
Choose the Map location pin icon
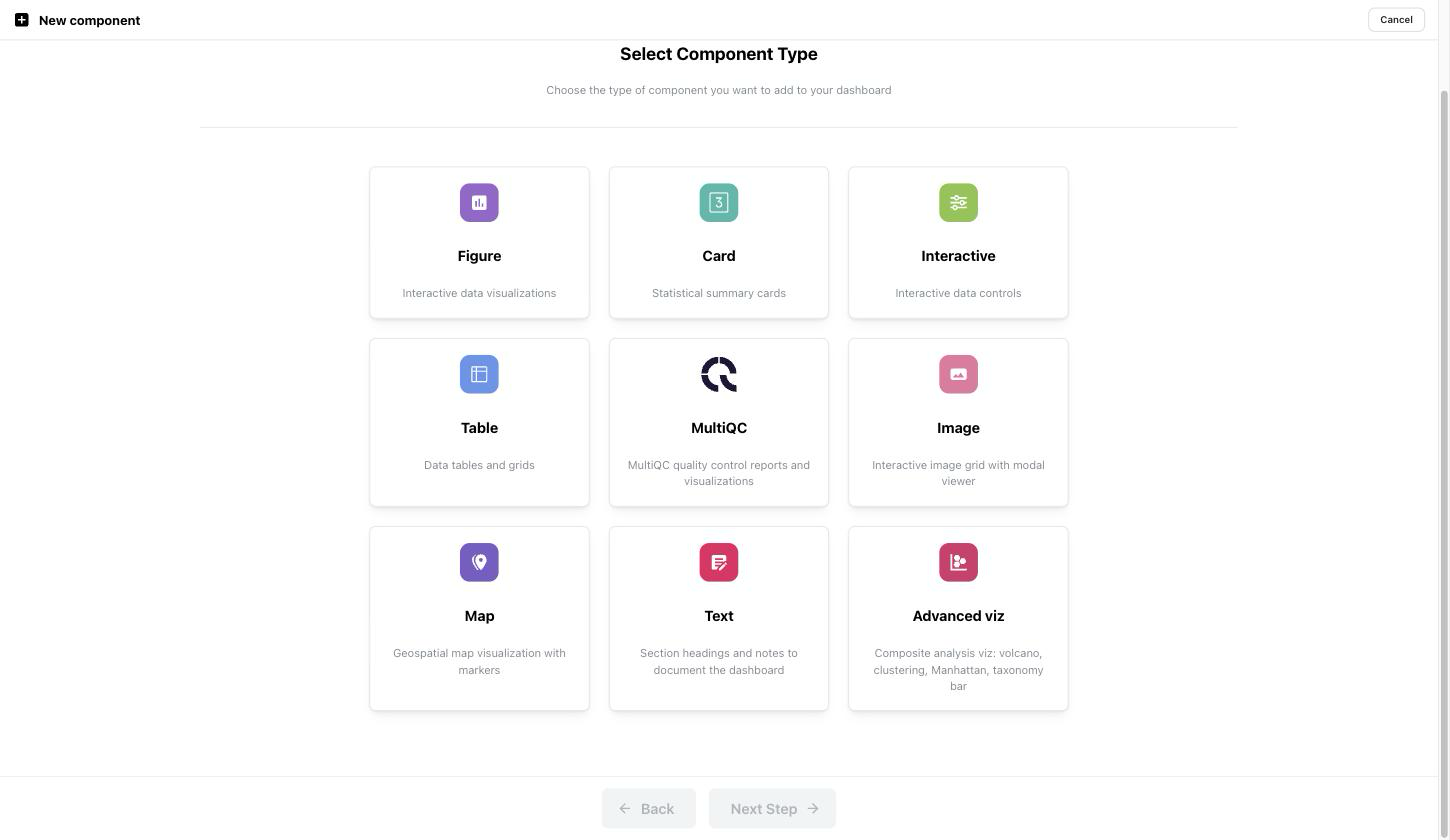coord(479,563)
